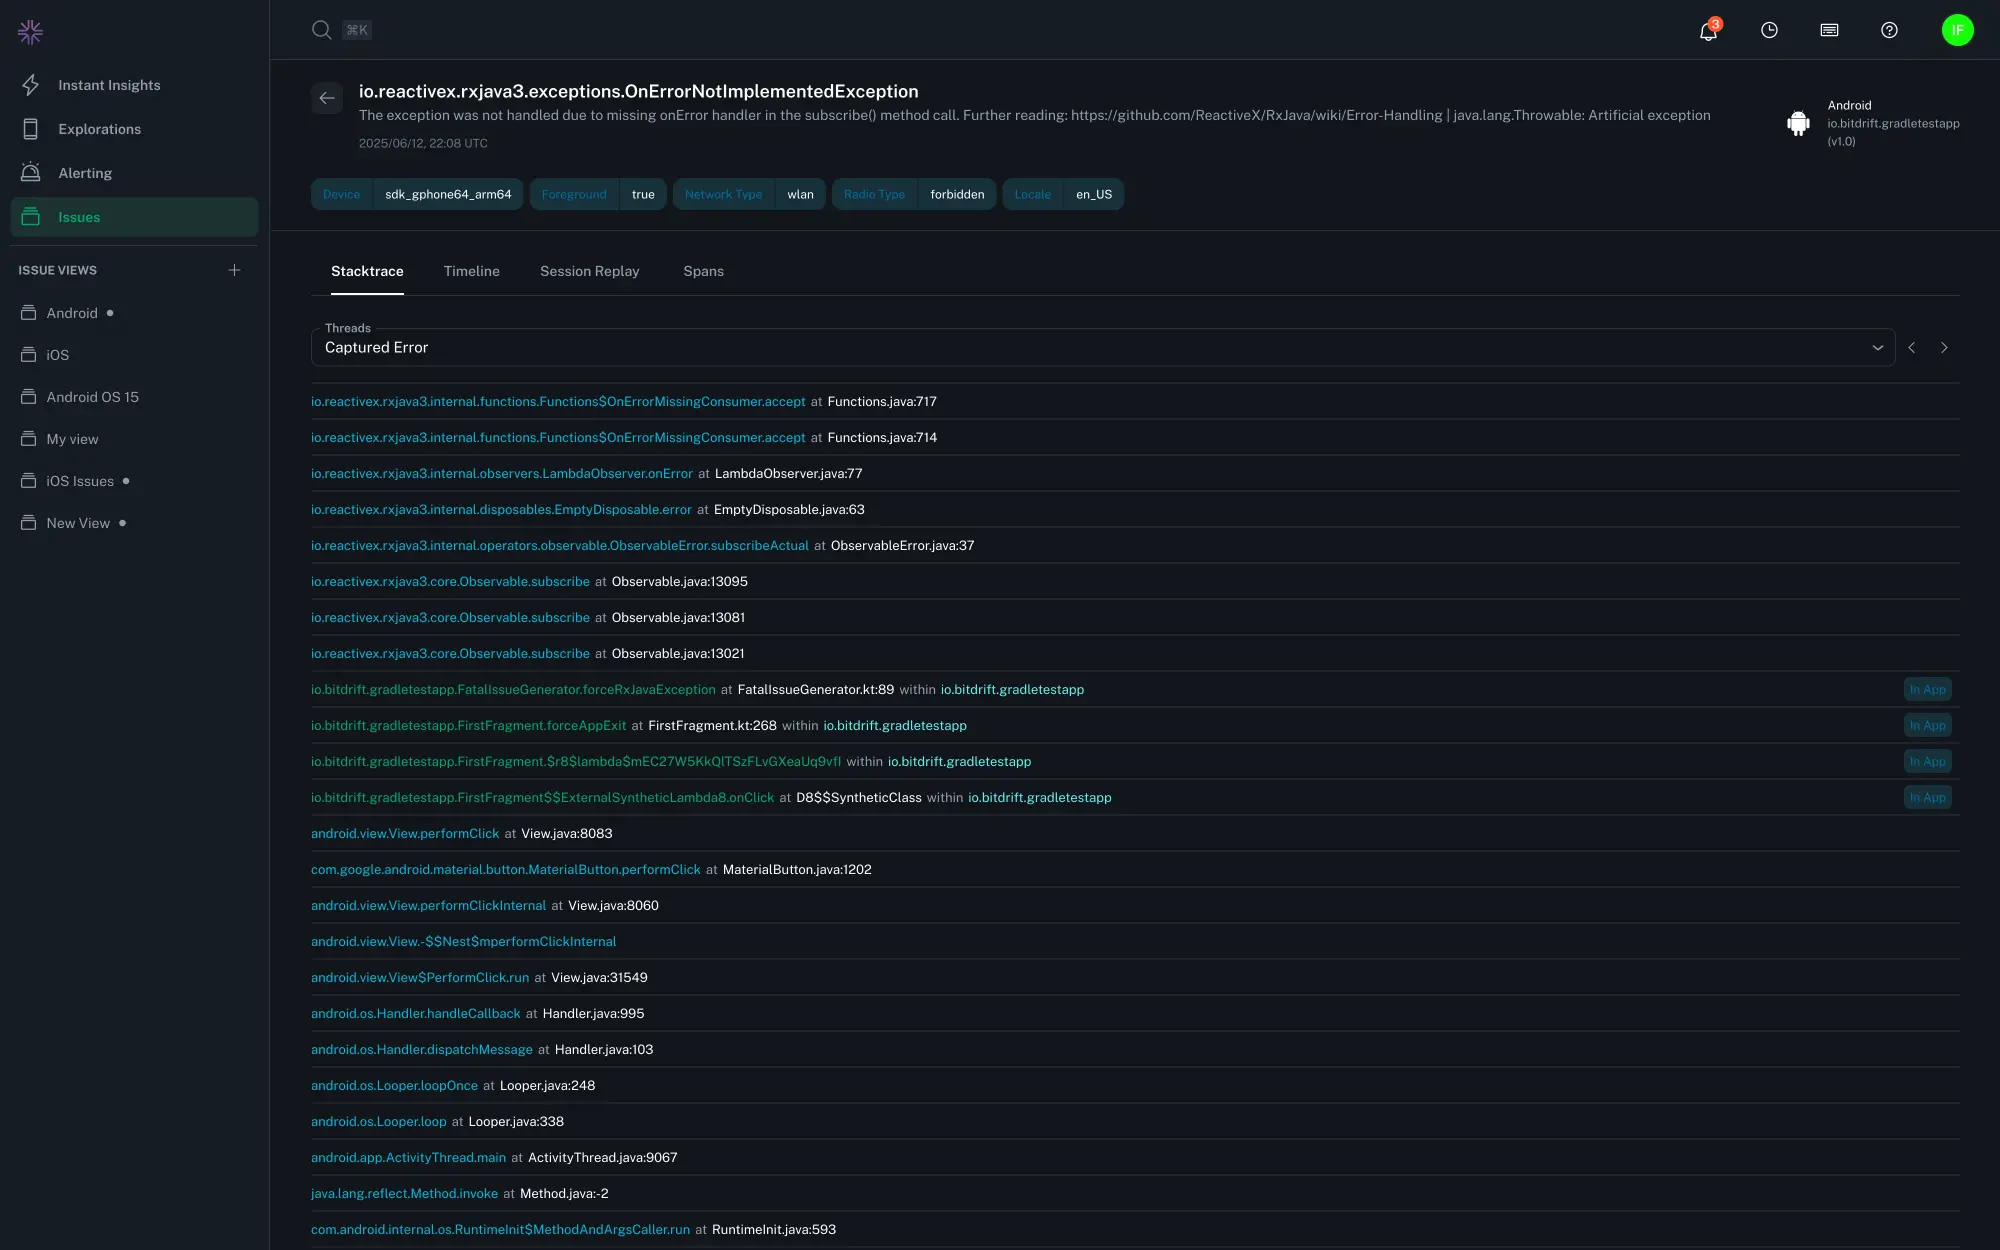Navigate to Alerting in the sidebar
The width and height of the screenshot is (2000, 1250).
[x=86, y=172]
